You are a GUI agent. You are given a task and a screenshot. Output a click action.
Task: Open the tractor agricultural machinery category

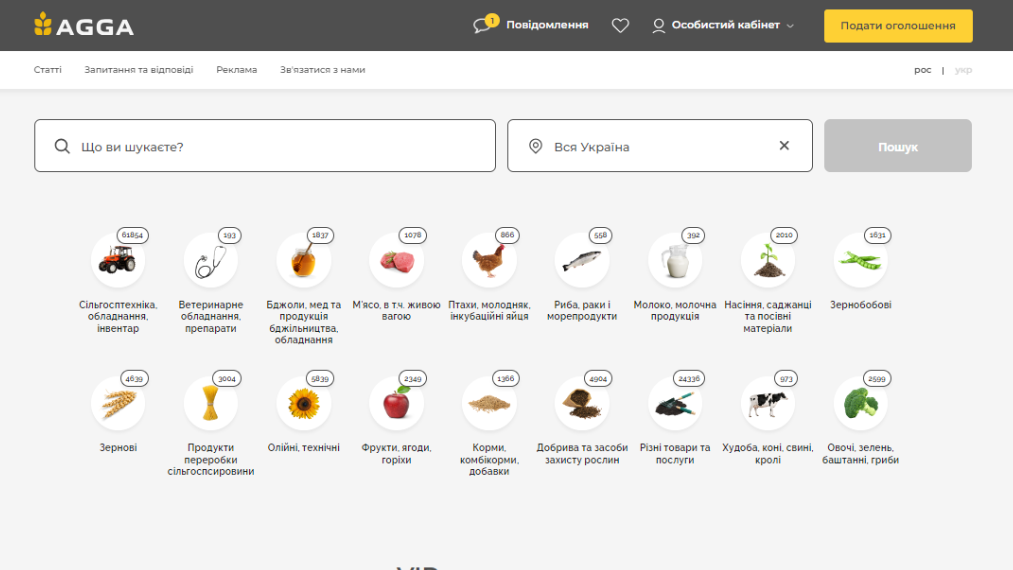coord(118,260)
